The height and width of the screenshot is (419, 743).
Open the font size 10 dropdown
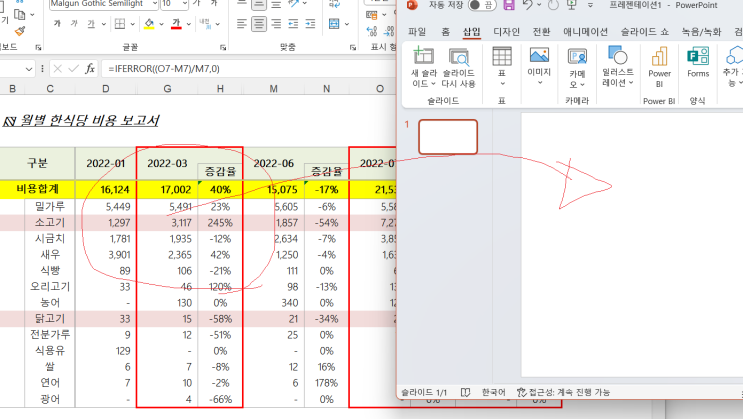coord(184,4)
